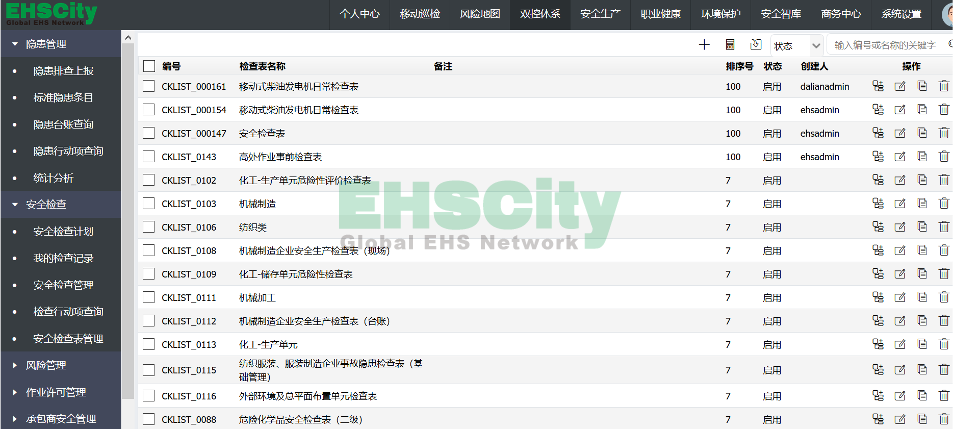Open document icon for CKLIST_0106 纺织类
The height and width of the screenshot is (429, 954).
(922, 226)
